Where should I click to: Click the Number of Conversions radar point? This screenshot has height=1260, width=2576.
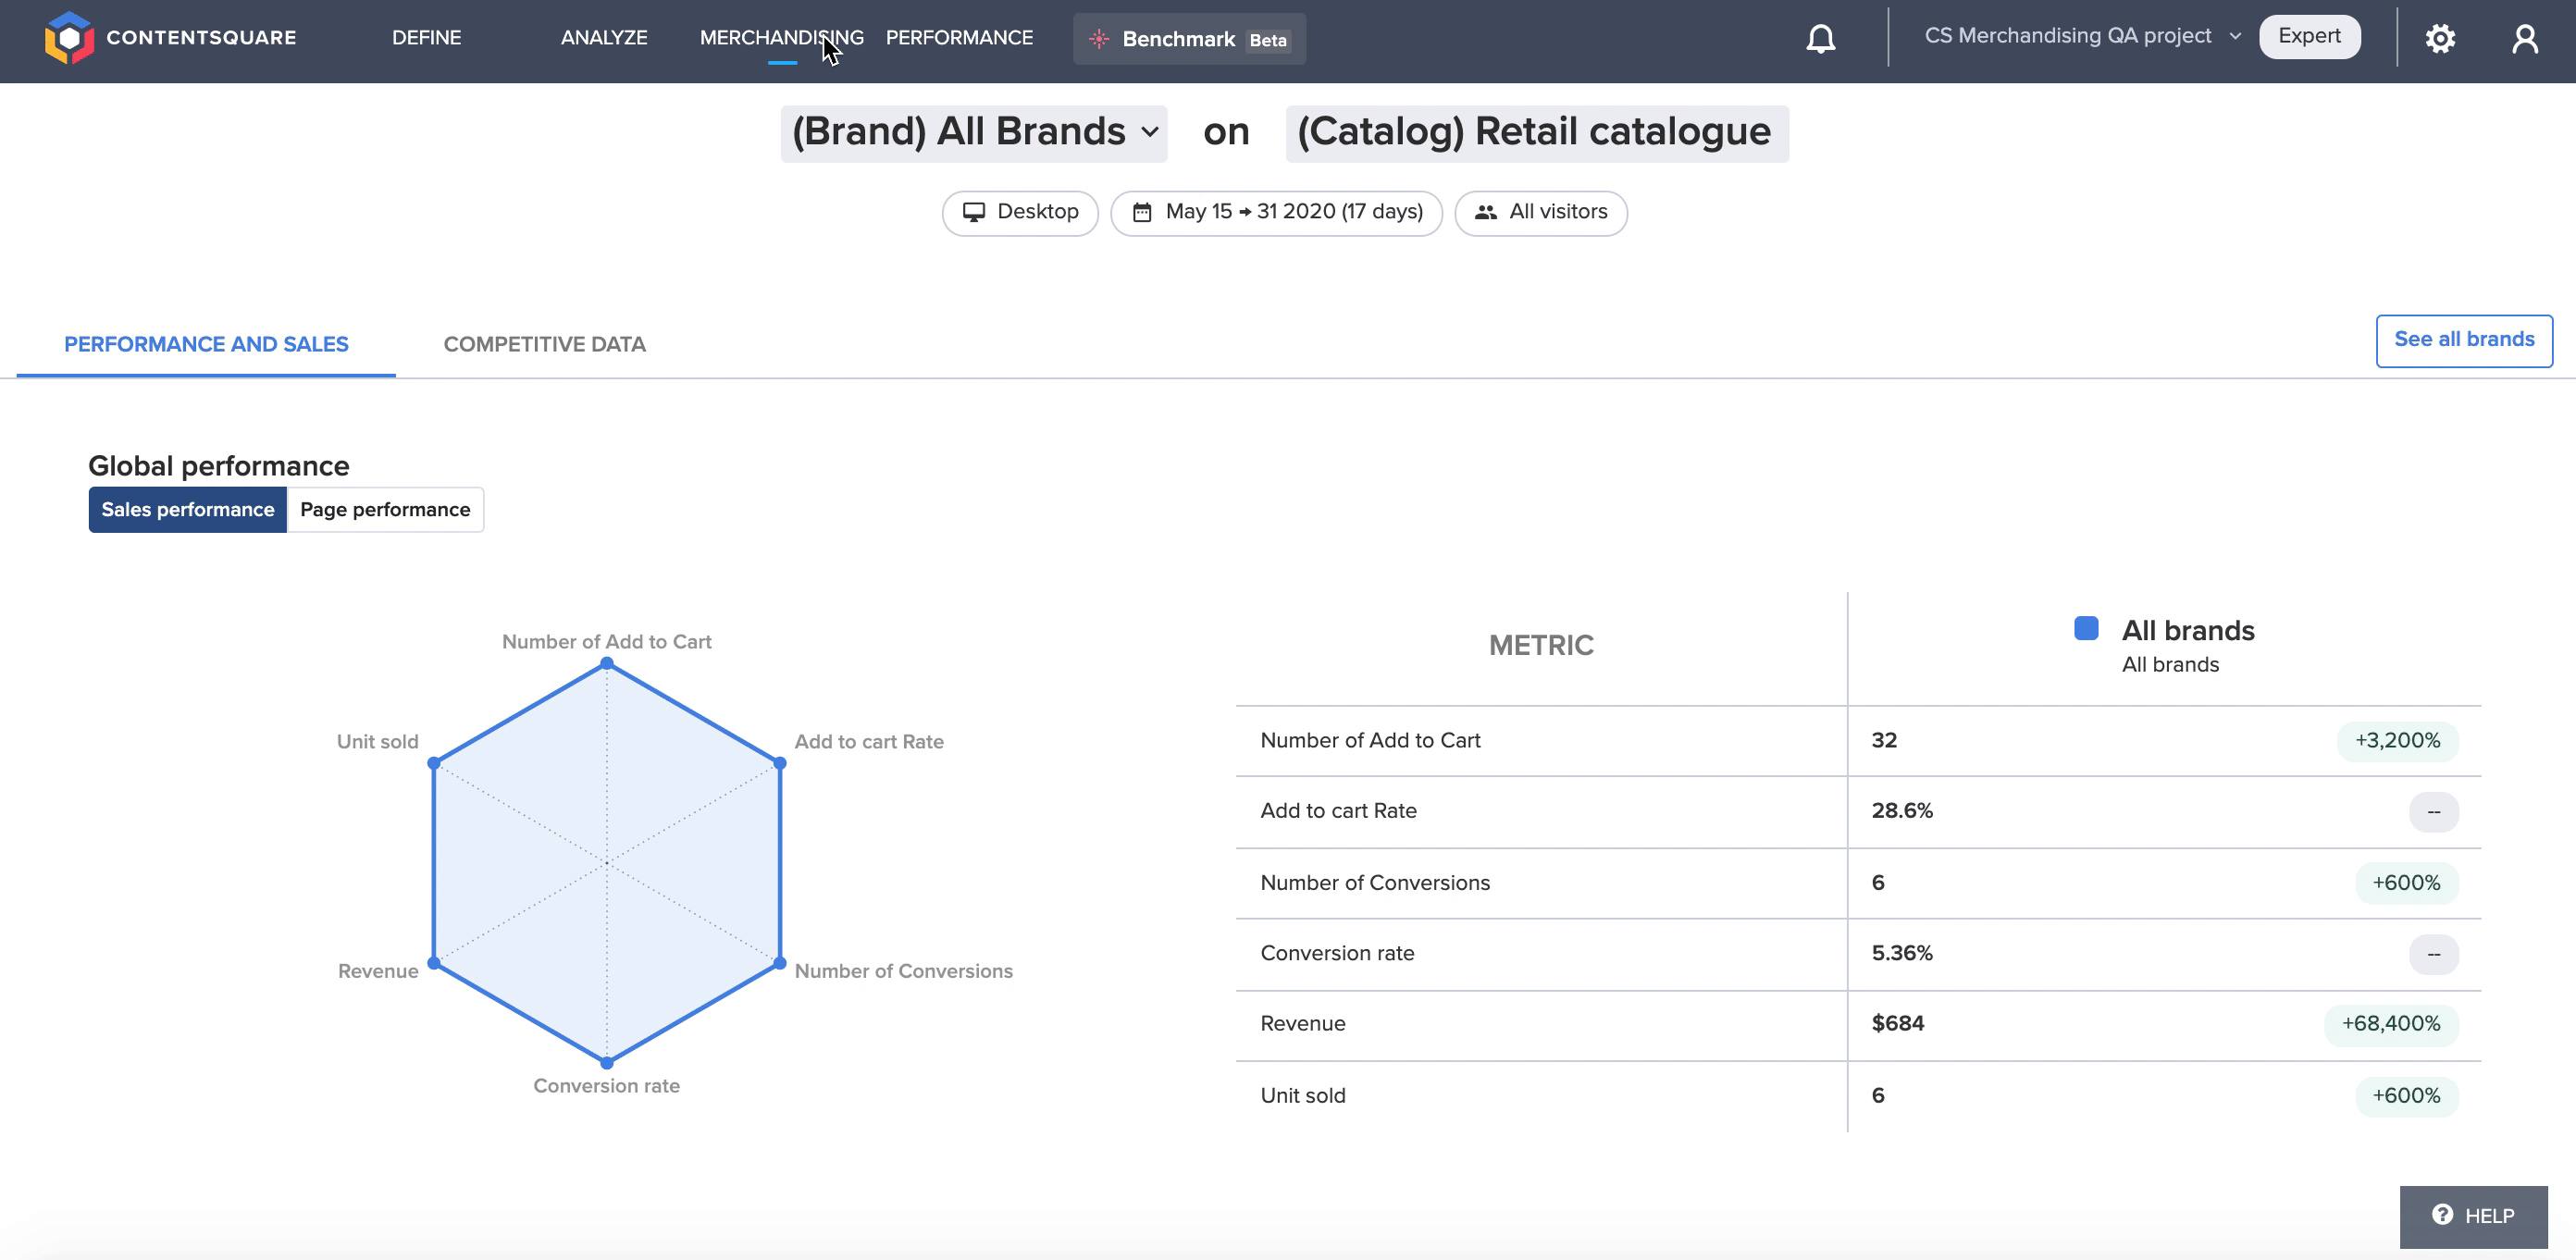780,963
